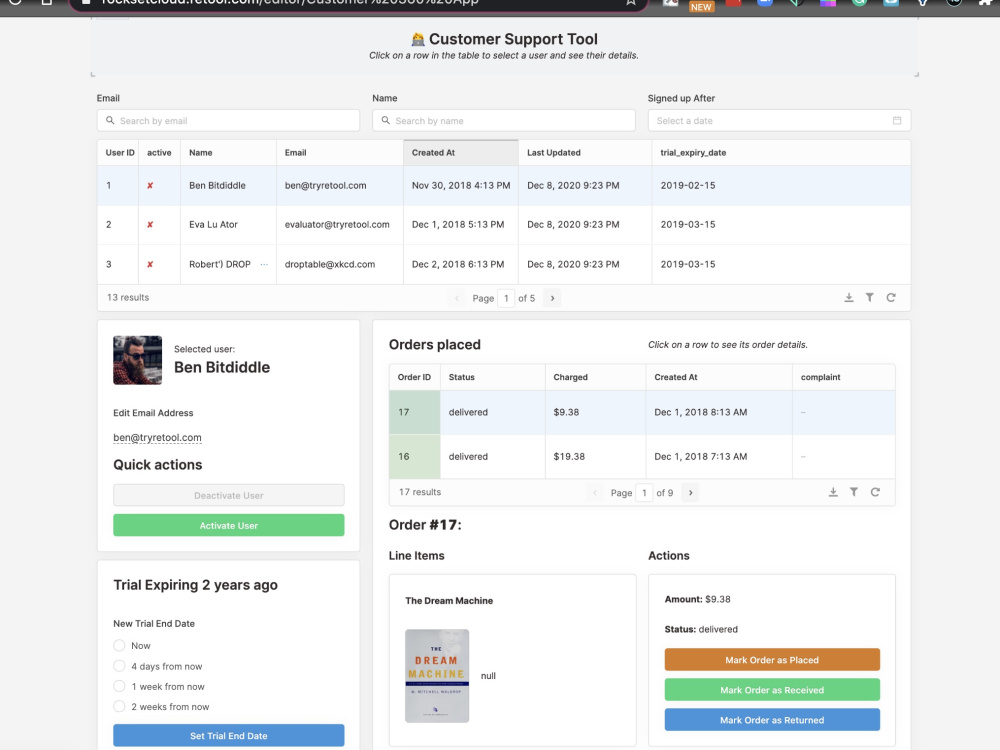Sort users by the User ID column header
The image size is (1000, 750).
(118, 153)
